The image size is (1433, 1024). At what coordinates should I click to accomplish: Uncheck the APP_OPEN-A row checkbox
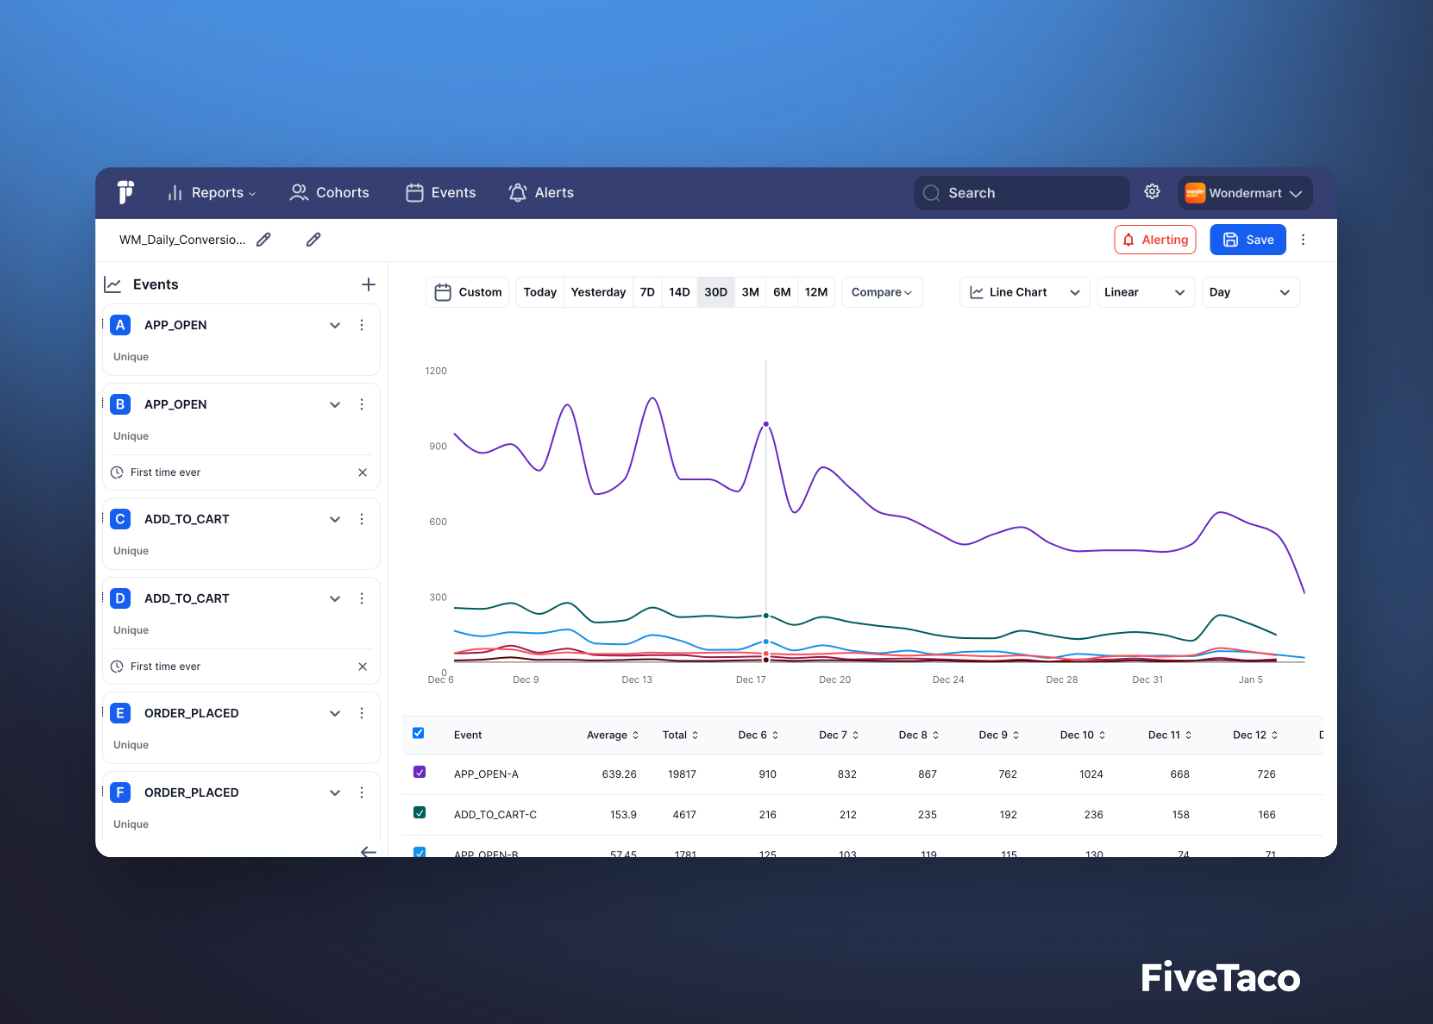tap(419, 772)
